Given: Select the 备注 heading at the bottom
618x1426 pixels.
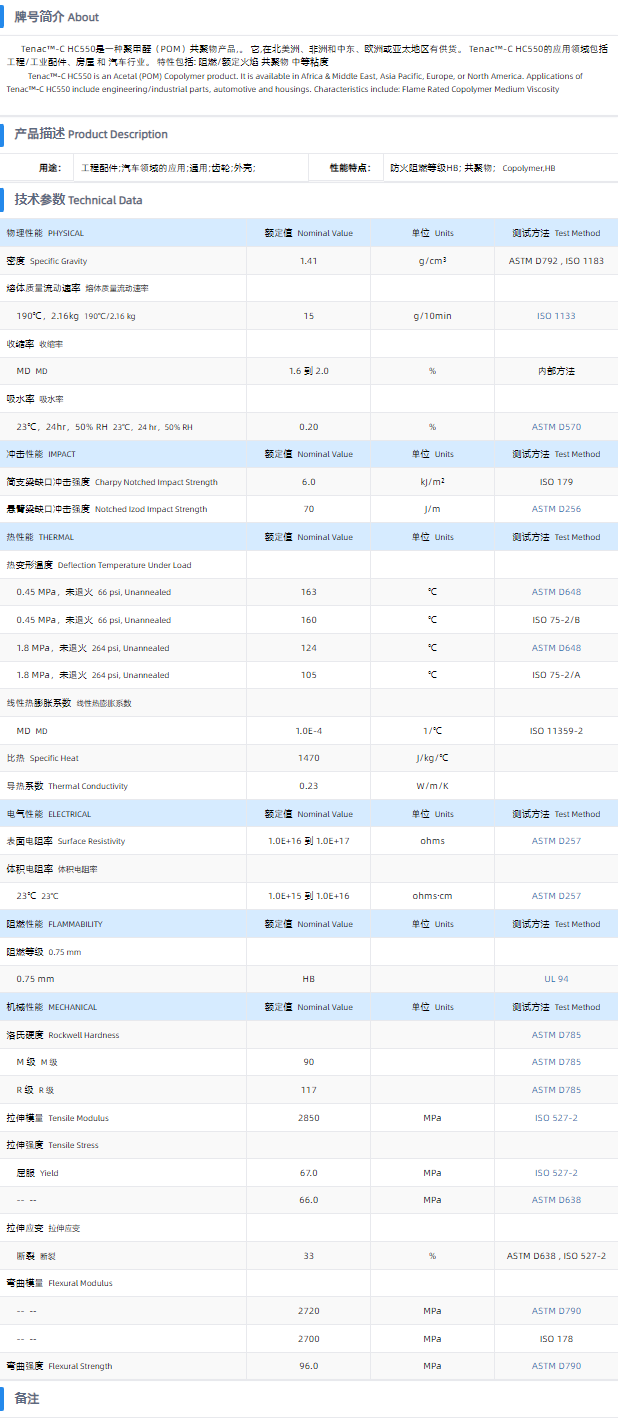Looking at the screenshot, I should (27, 1399).
